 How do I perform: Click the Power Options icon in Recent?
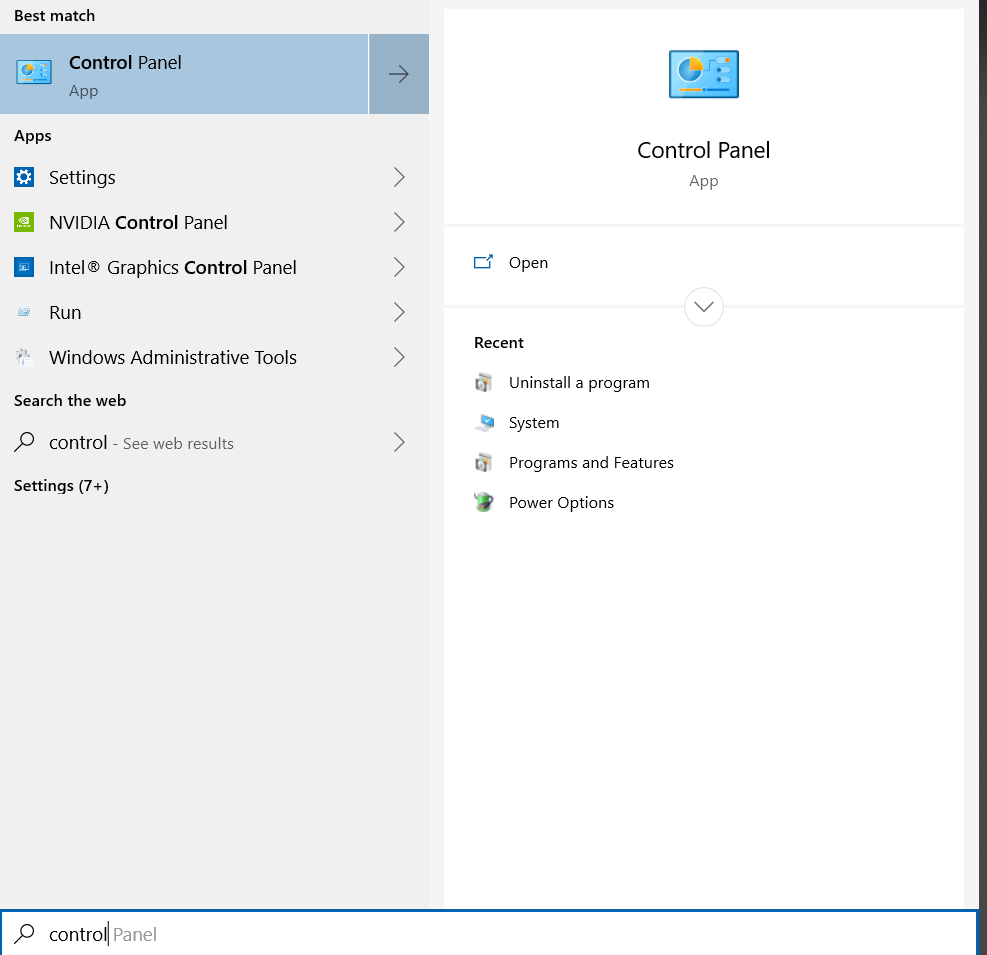click(484, 502)
